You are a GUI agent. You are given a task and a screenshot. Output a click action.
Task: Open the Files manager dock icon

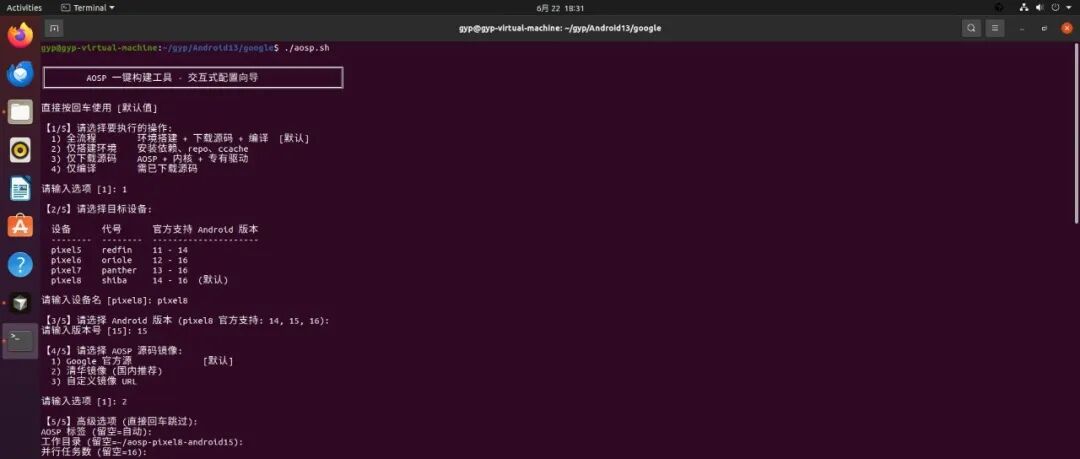pyautogui.click(x=21, y=111)
